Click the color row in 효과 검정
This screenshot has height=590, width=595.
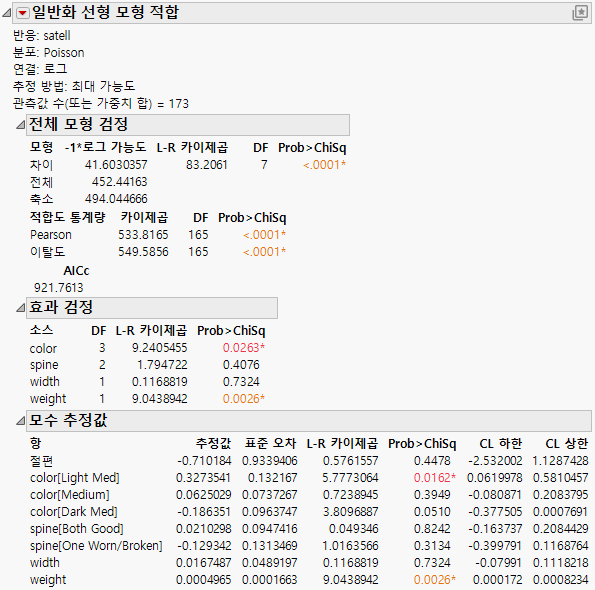[x=147, y=348]
